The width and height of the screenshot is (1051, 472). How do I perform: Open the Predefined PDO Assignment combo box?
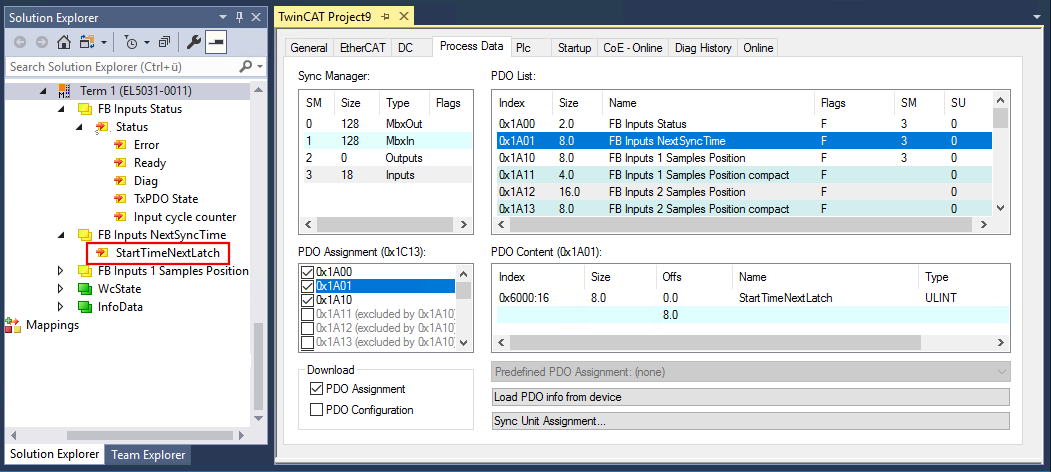[x=751, y=372]
